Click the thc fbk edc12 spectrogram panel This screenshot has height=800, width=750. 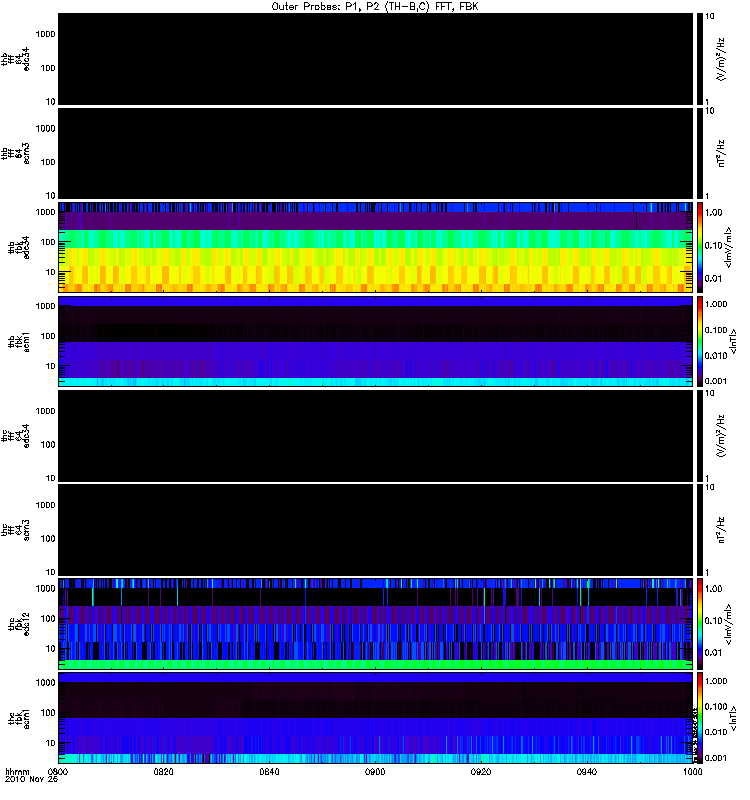point(375,623)
